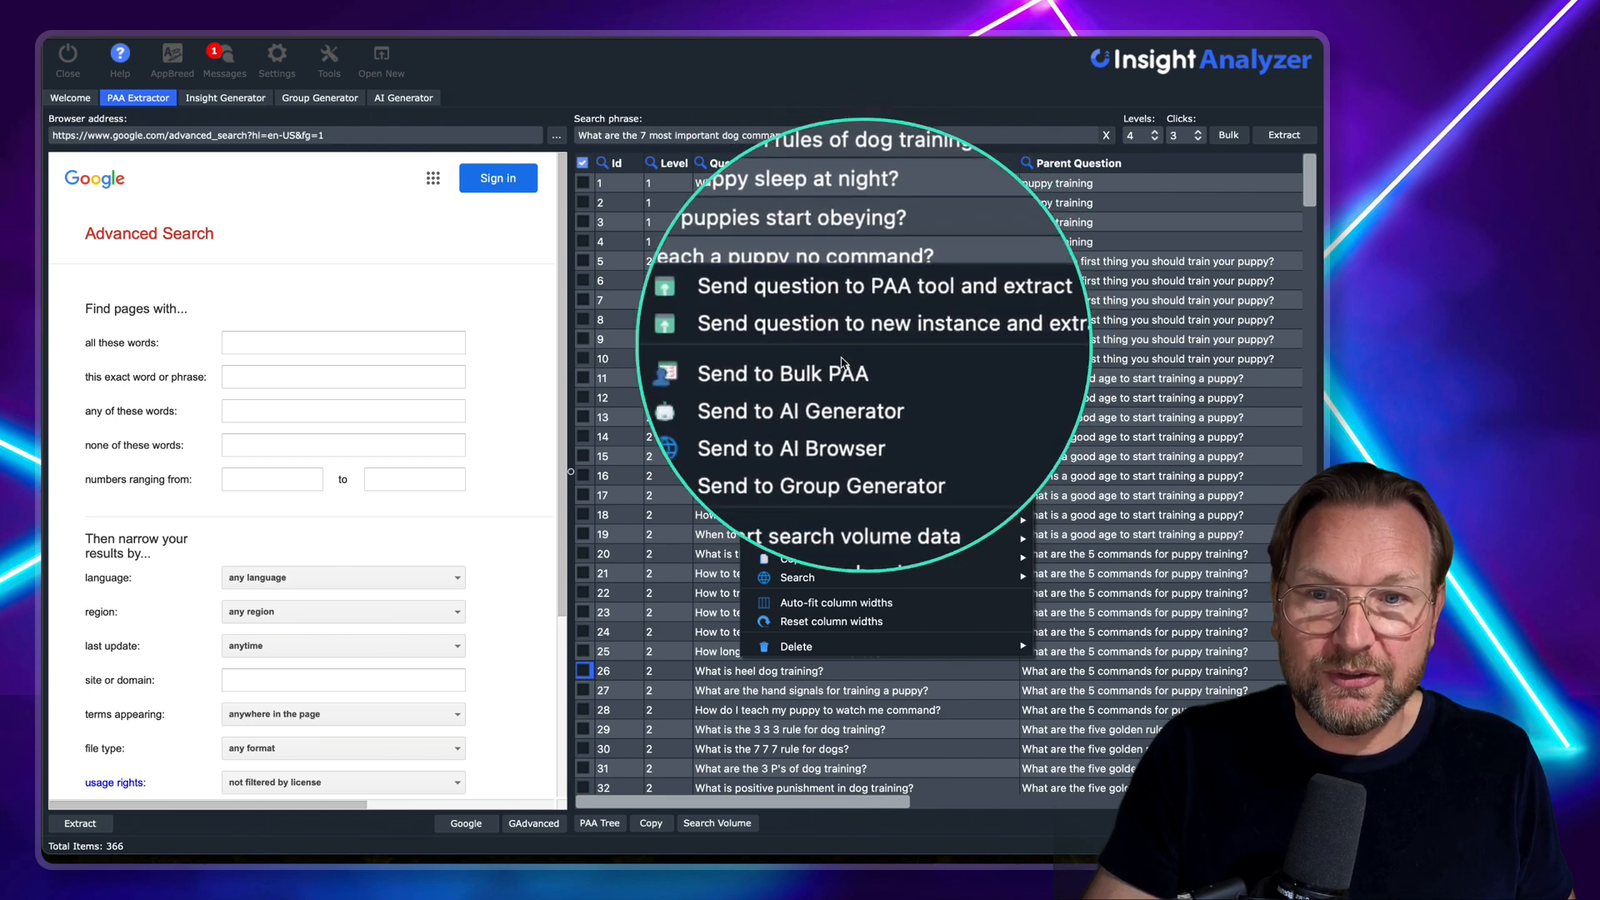This screenshot has width=1600, height=900.
Task: Click the browser pane horizontal scrollbar
Action: 208,804
